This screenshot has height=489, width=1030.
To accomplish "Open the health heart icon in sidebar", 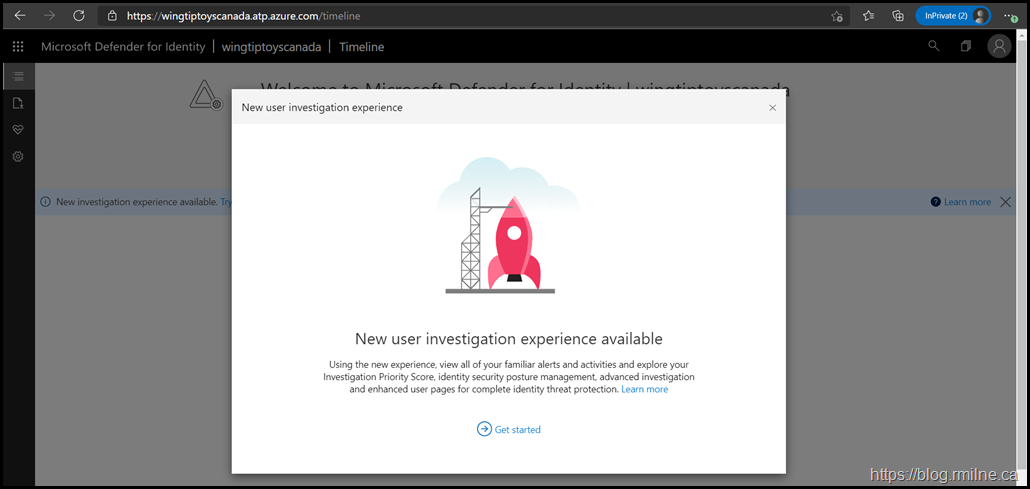I will pyautogui.click(x=18, y=130).
